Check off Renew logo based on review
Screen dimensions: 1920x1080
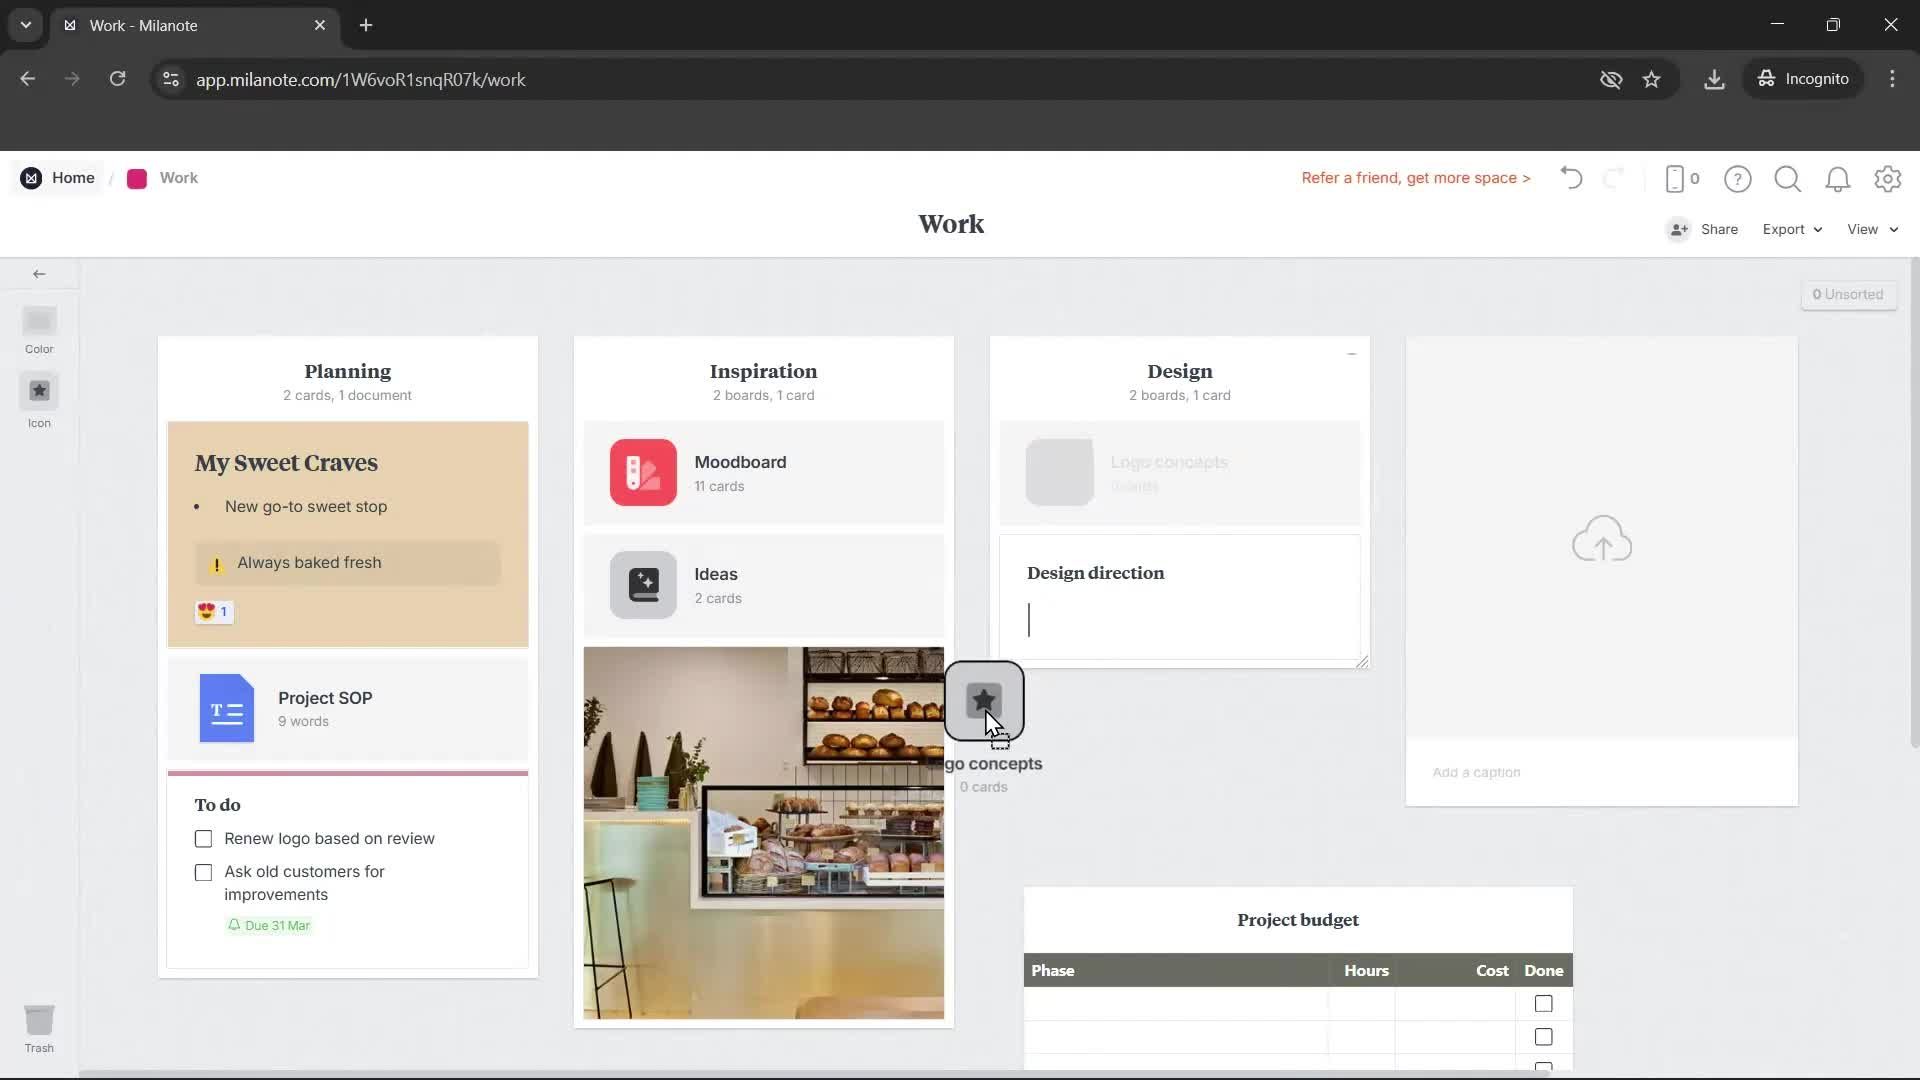coord(203,838)
